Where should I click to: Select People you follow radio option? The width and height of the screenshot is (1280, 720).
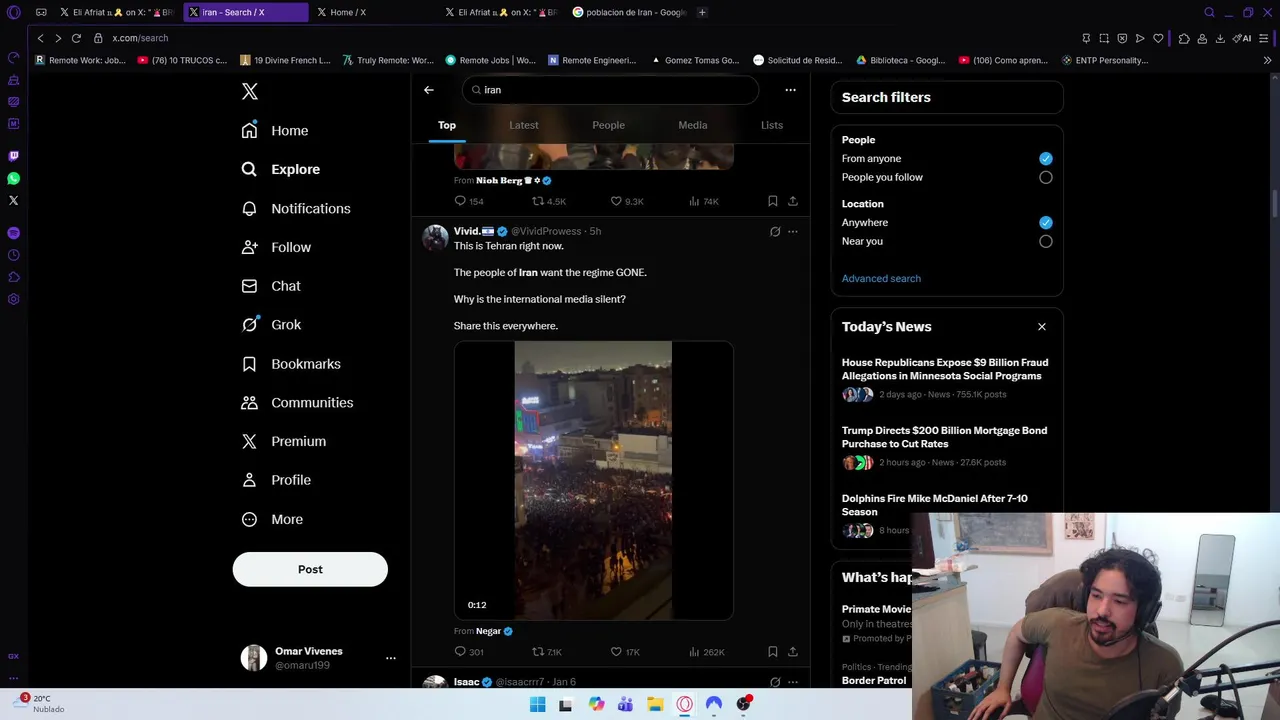point(1046,178)
